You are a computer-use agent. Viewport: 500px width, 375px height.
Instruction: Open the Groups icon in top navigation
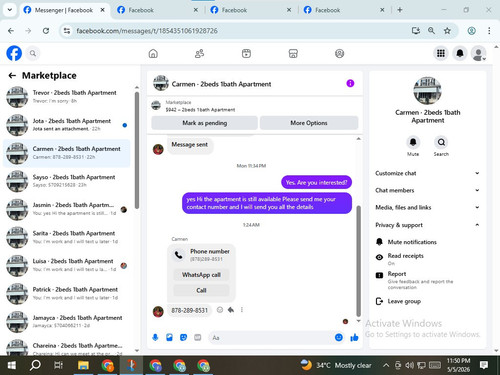(339, 53)
